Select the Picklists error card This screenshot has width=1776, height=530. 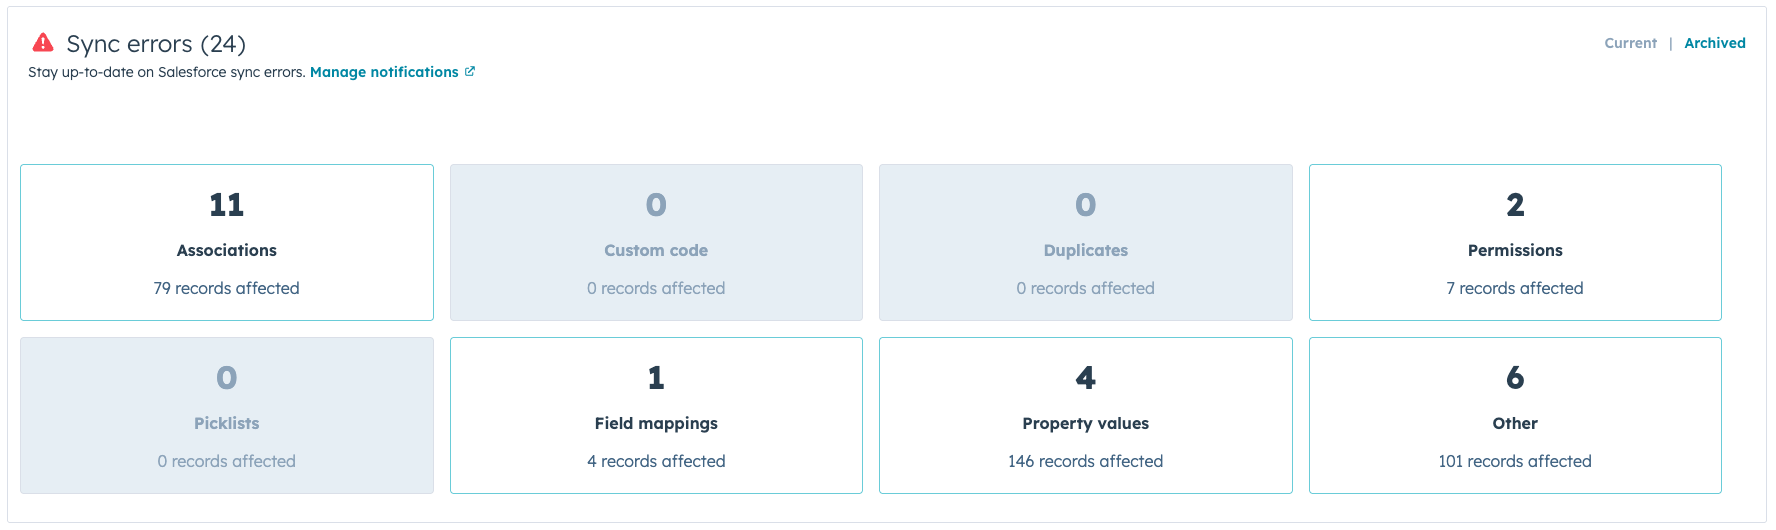click(x=227, y=415)
